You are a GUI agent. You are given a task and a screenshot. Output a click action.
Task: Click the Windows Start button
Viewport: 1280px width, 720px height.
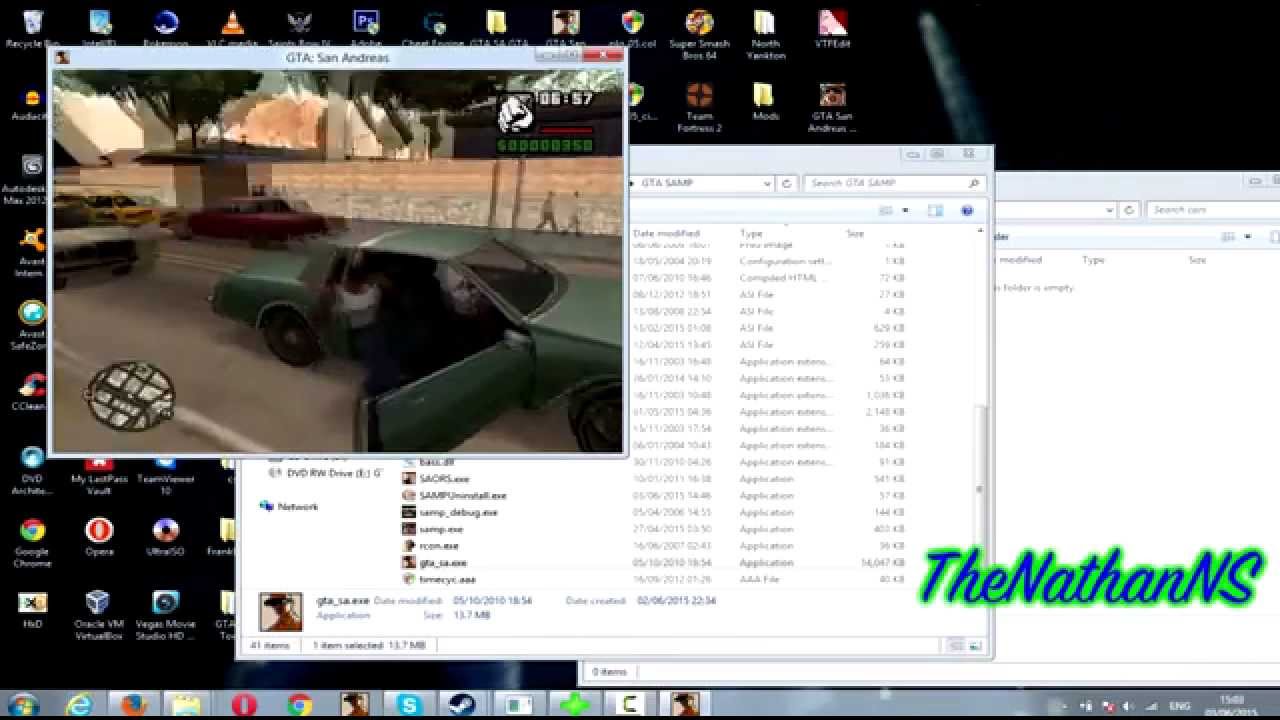click(x=24, y=704)
